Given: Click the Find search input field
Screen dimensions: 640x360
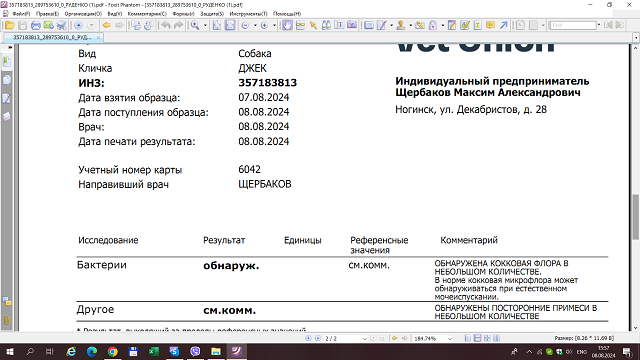Looking at the screenshot, I should point(572,25).
